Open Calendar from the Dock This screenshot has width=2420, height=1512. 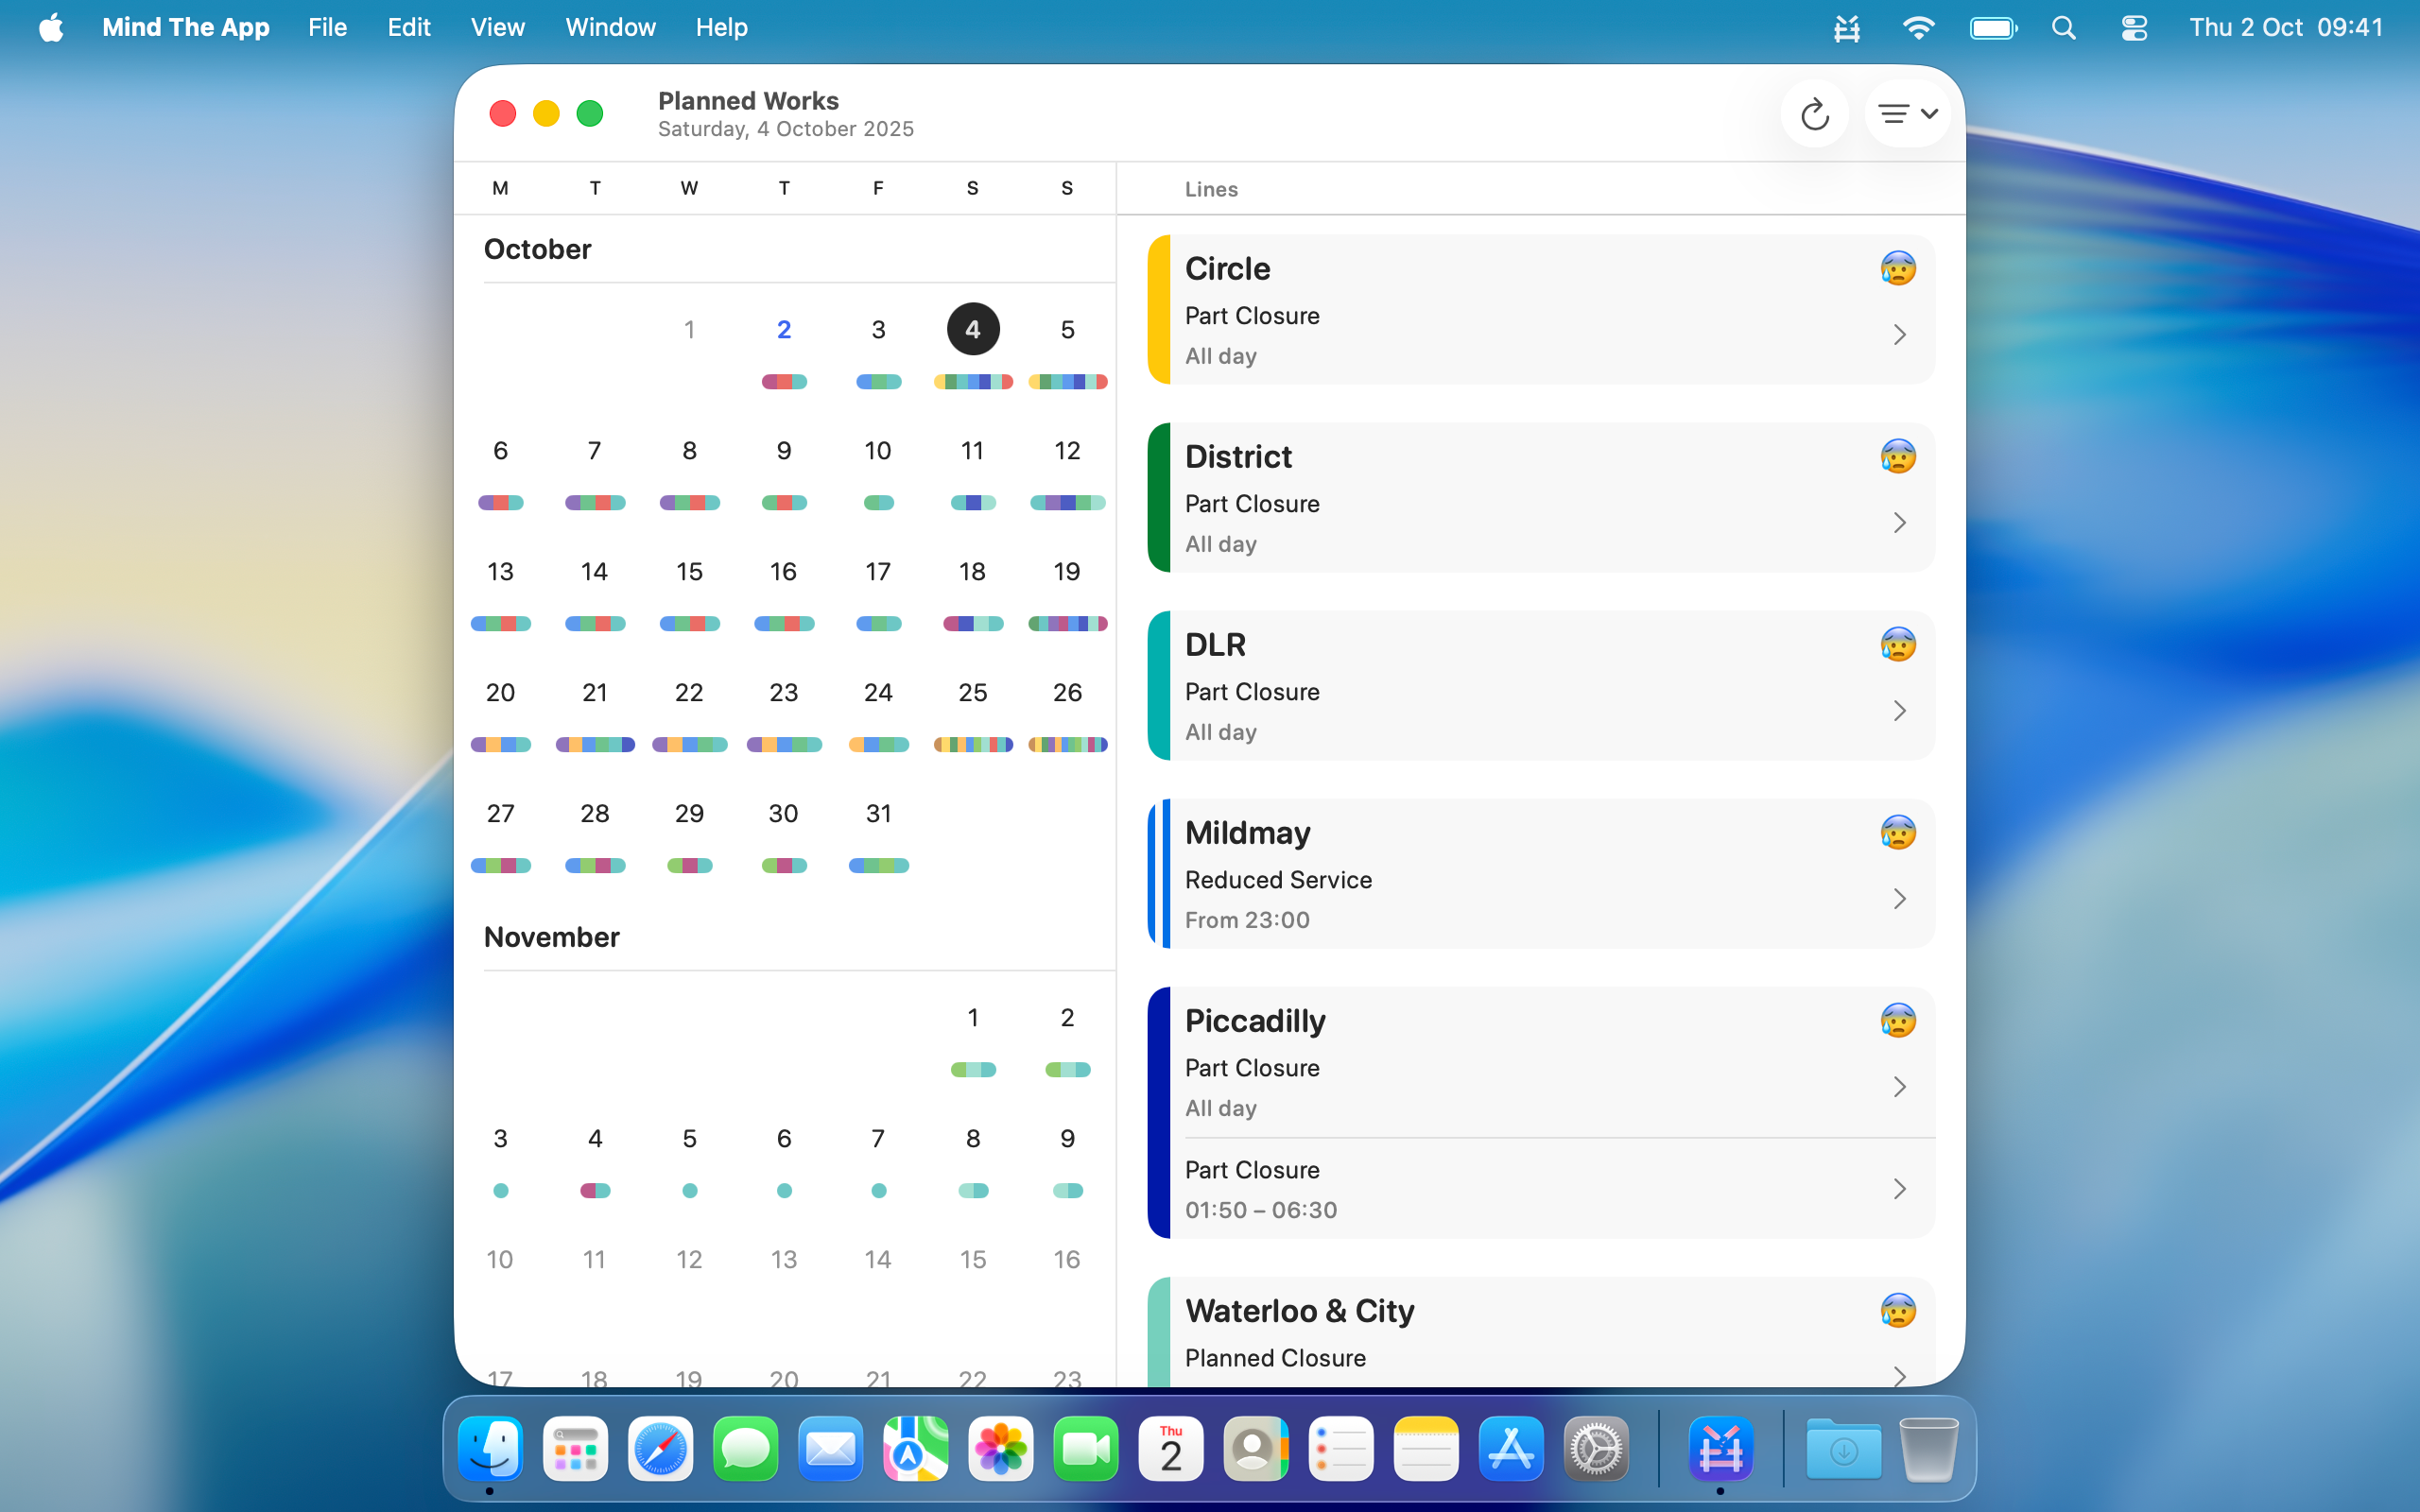pos(1170,1448)
